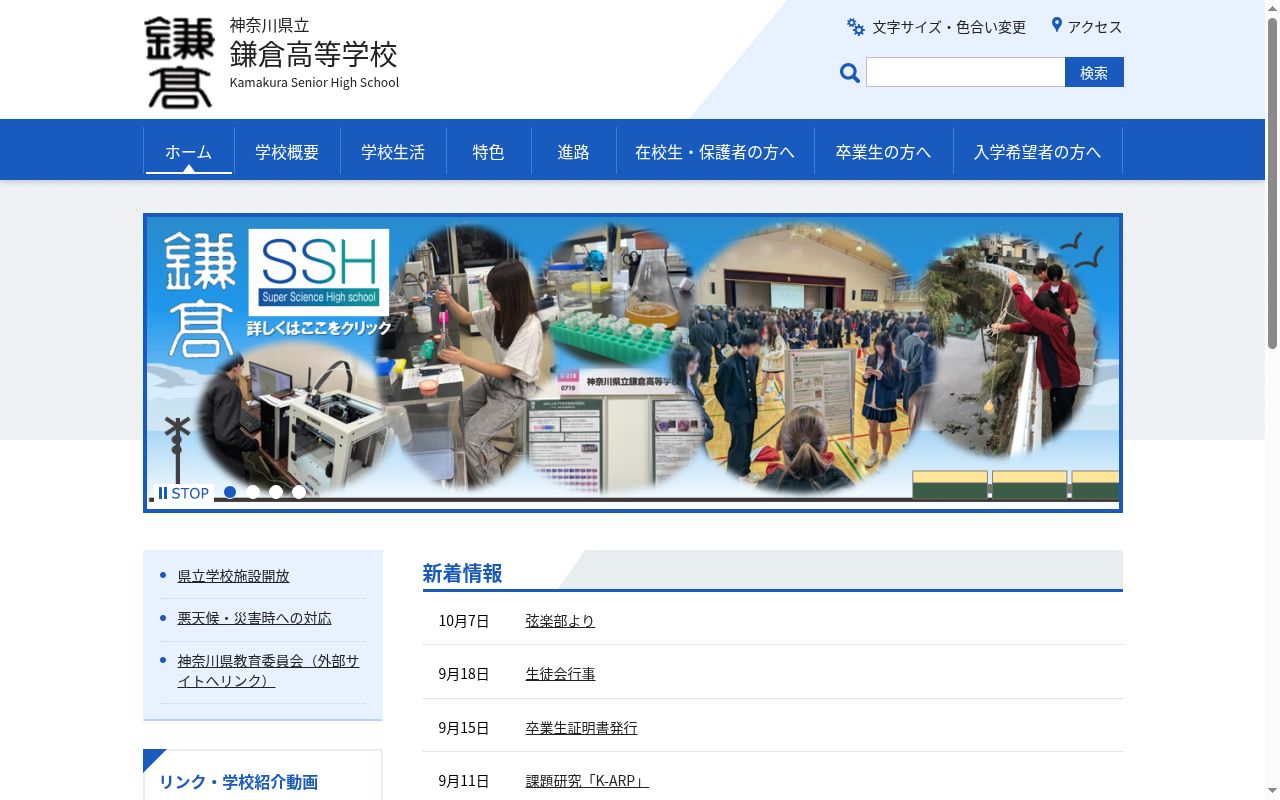Open the 特色 menu item
The width and height of the screenshot is (1280, 800).
tap(489, 151)
